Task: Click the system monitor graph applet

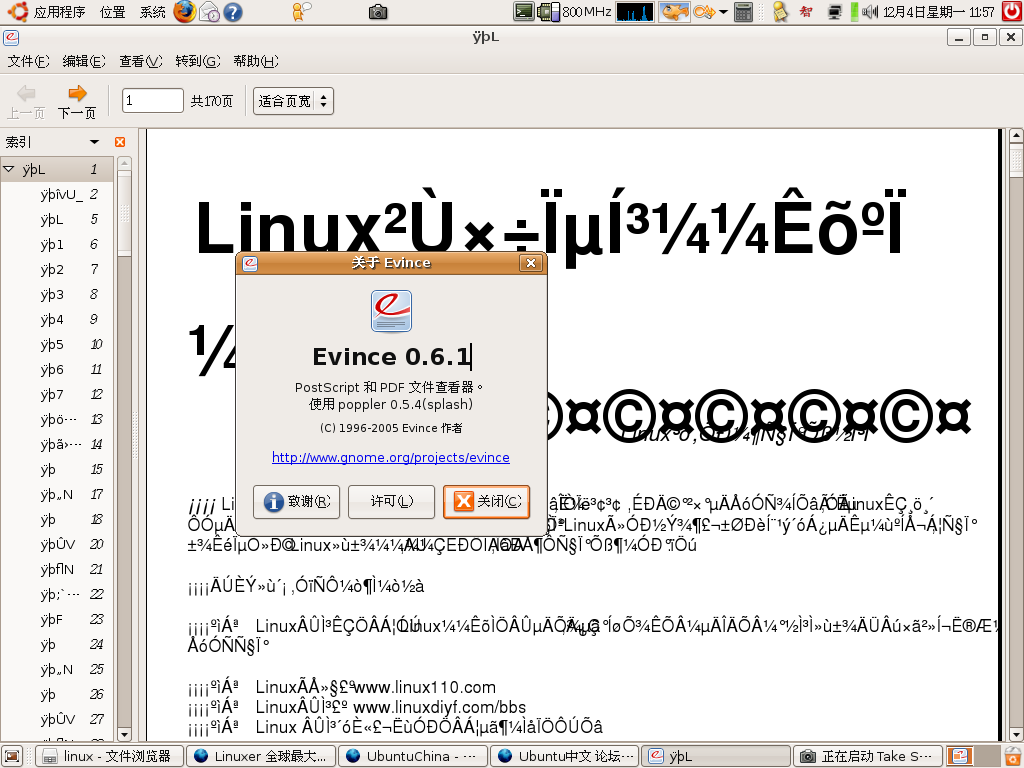Action: click(x=635, y=12)
